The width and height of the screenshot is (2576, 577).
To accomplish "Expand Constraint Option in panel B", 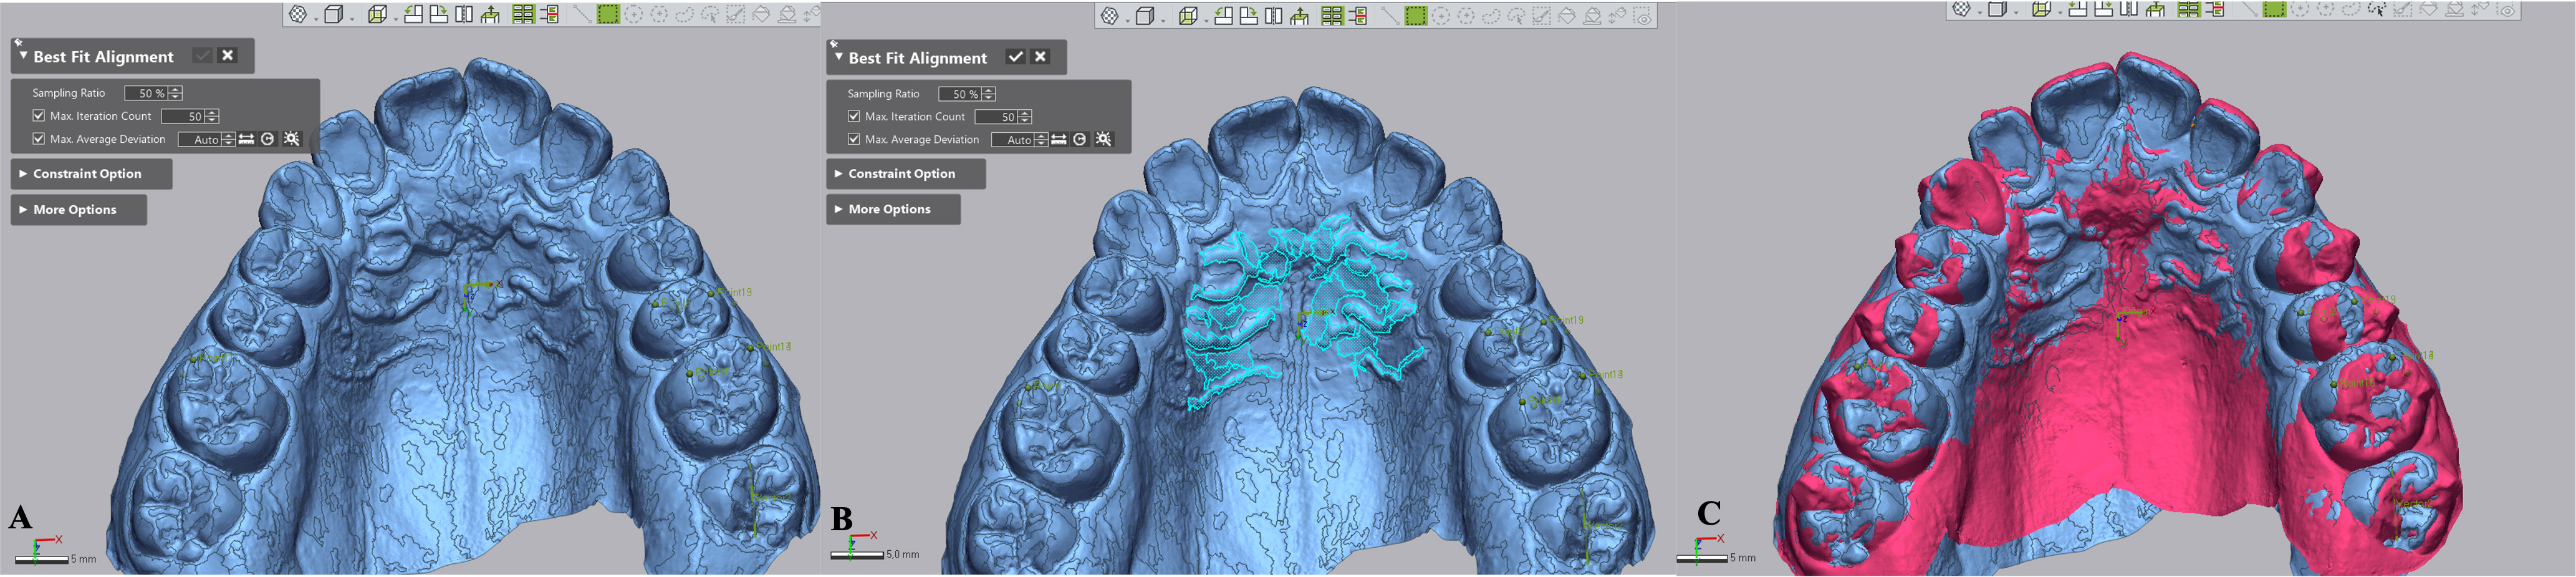I will pos(838,173).
